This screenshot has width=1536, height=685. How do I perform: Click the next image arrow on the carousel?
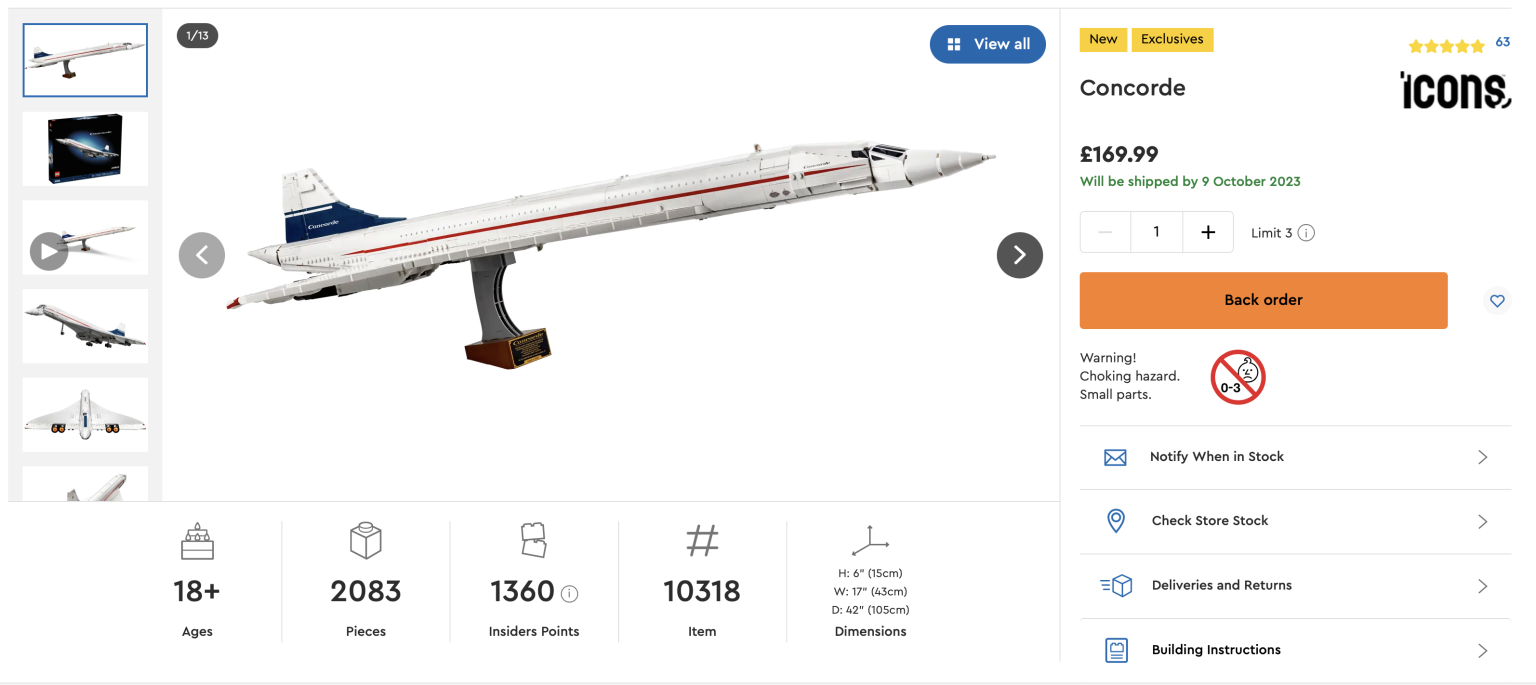coord(1019,255)
